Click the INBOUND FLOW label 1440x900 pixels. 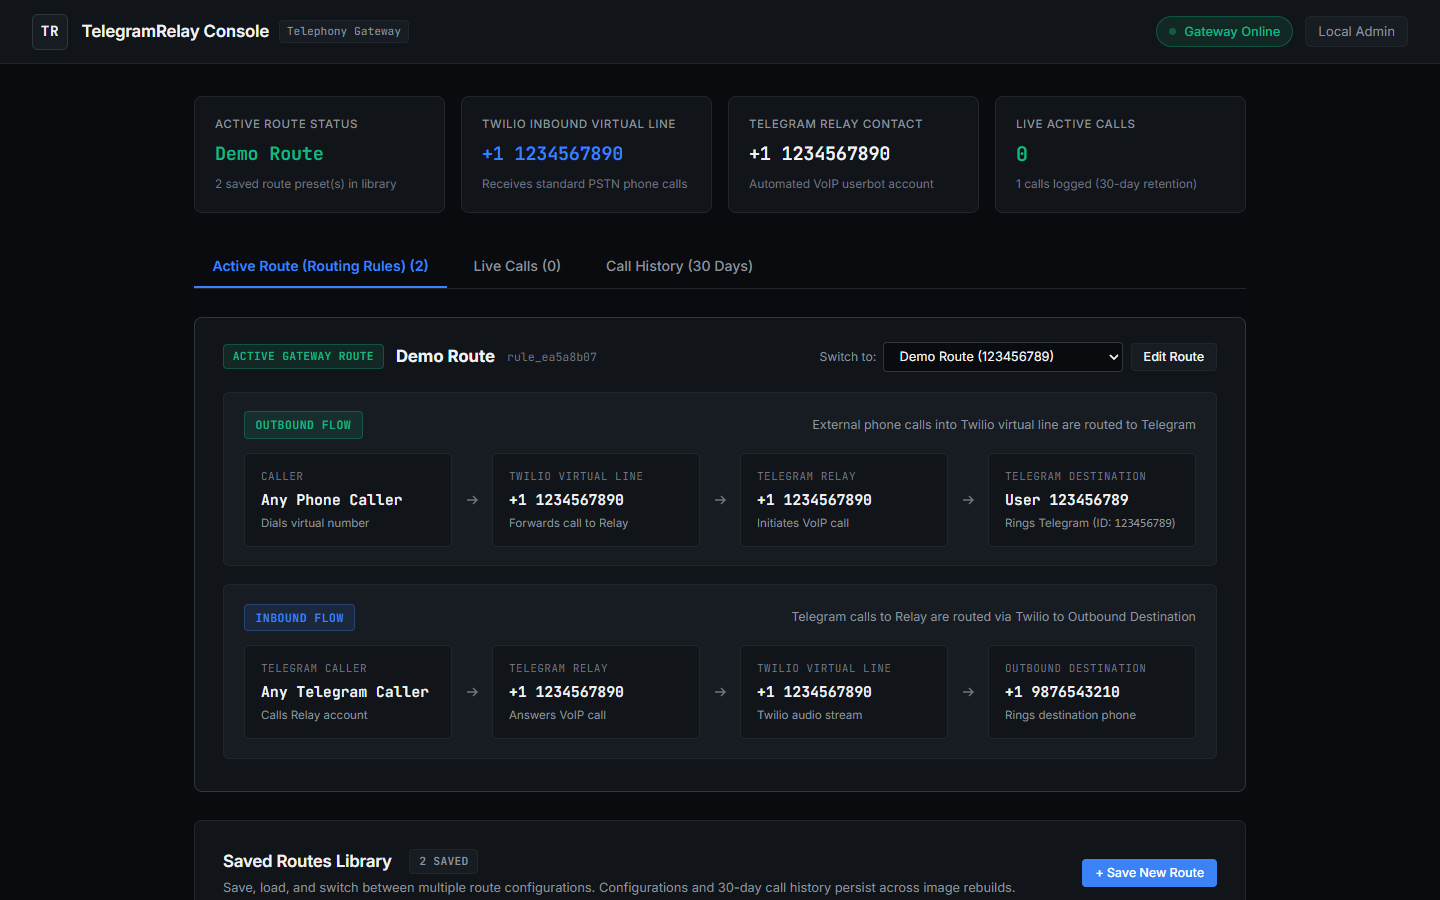point(299,618)
